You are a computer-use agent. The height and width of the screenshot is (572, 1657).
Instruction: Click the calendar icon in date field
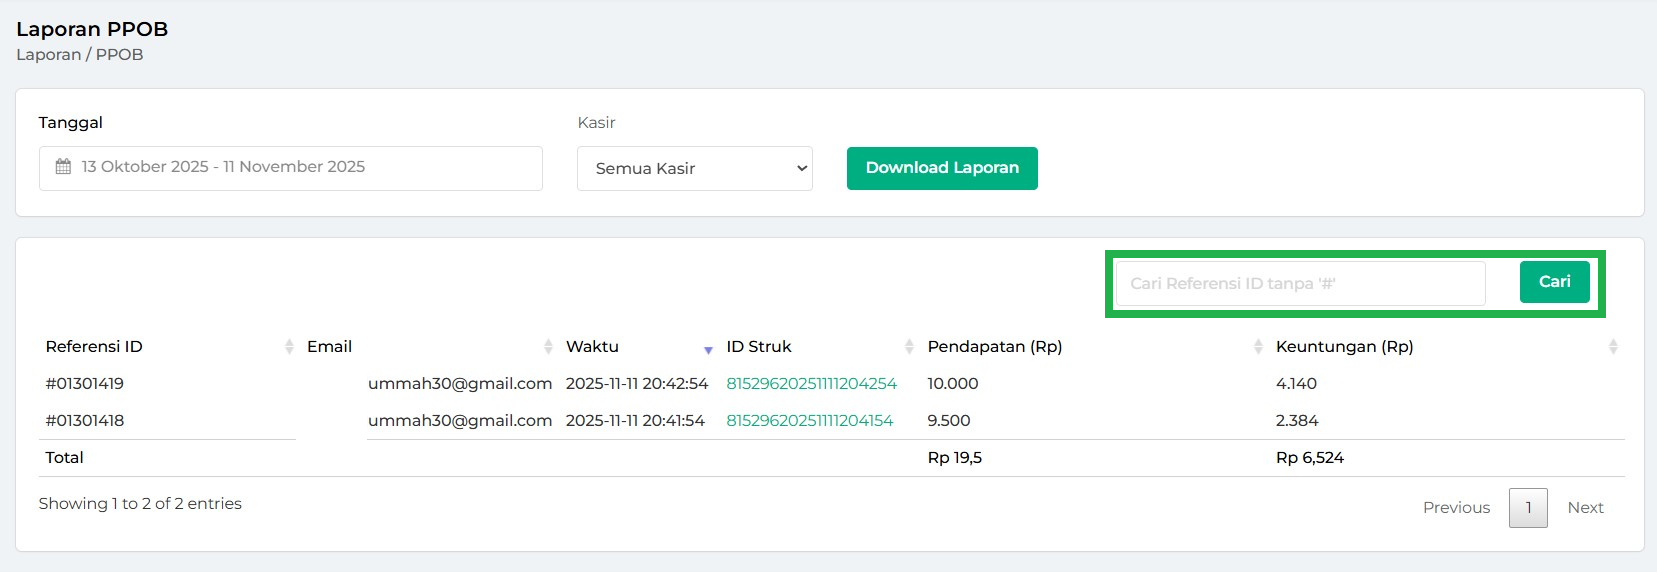(x=63, y=167)
